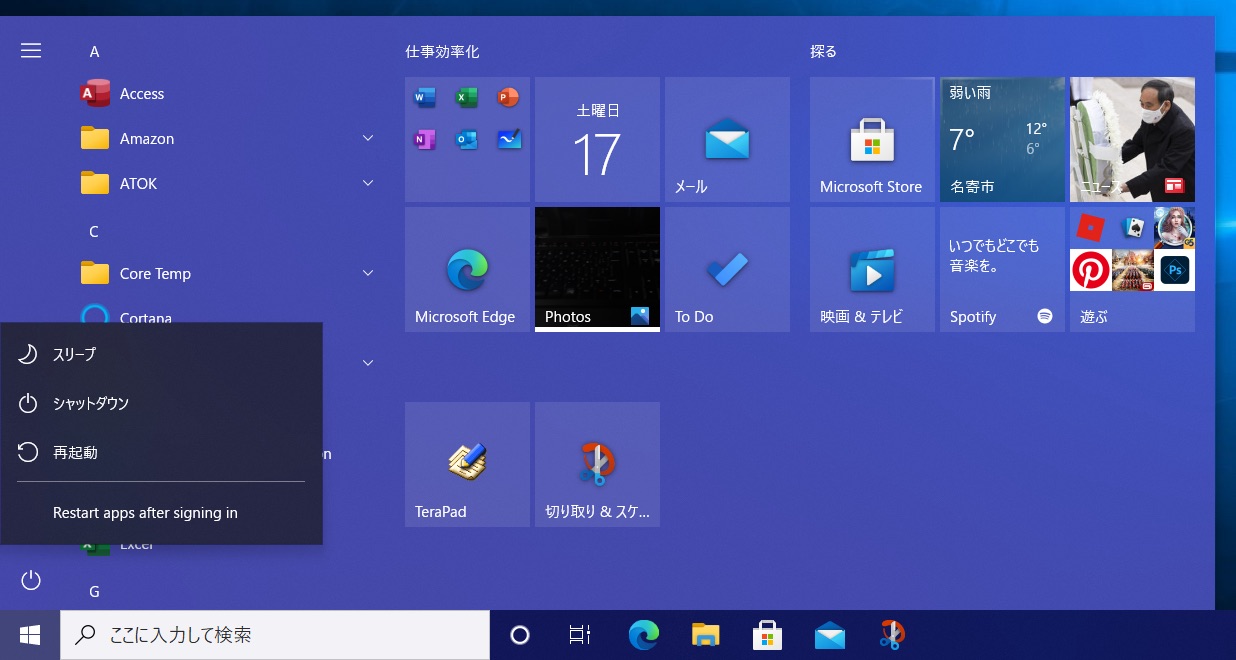Expand the ATOK folder chevron
1236x660 pixels.
pos(368,183)
